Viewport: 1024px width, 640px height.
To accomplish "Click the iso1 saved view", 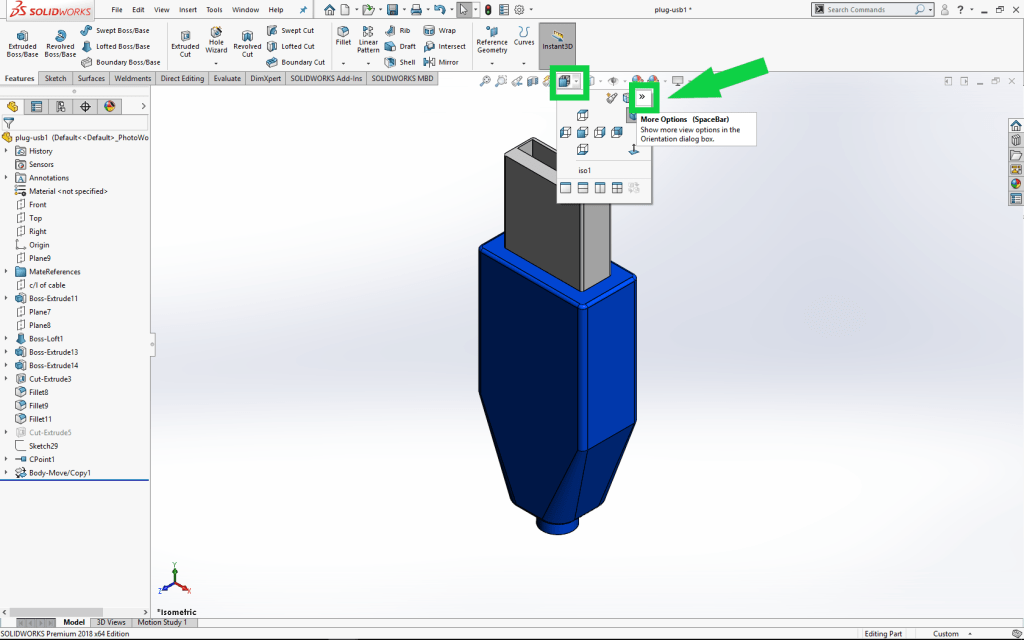I will coord(585,169).
